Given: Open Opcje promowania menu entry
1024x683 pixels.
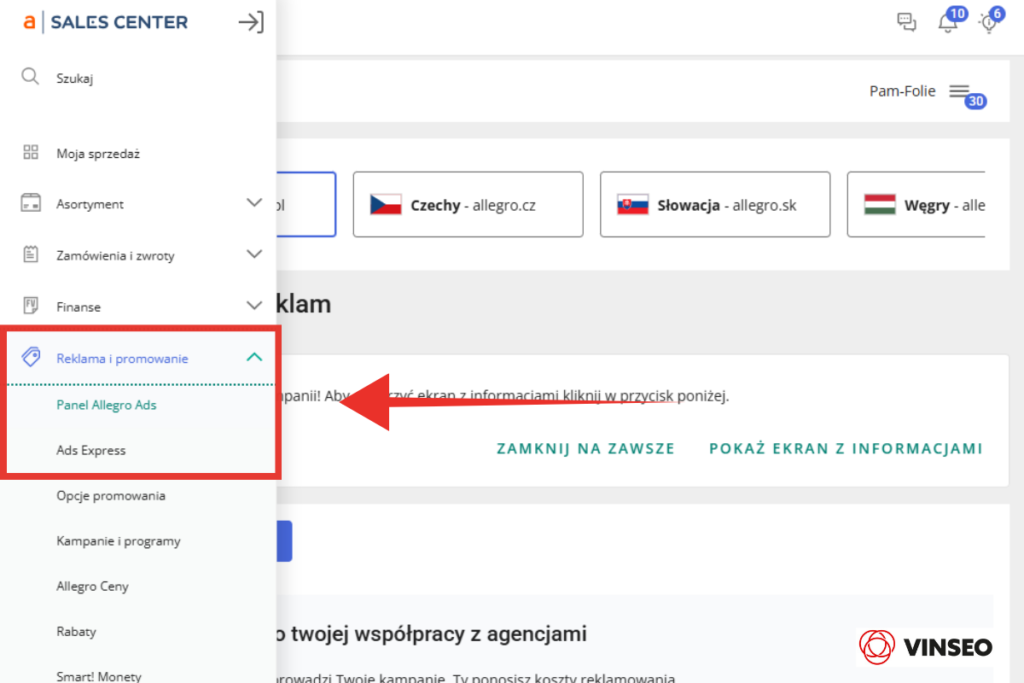Looking at the screenshot, I should [110, 496].
